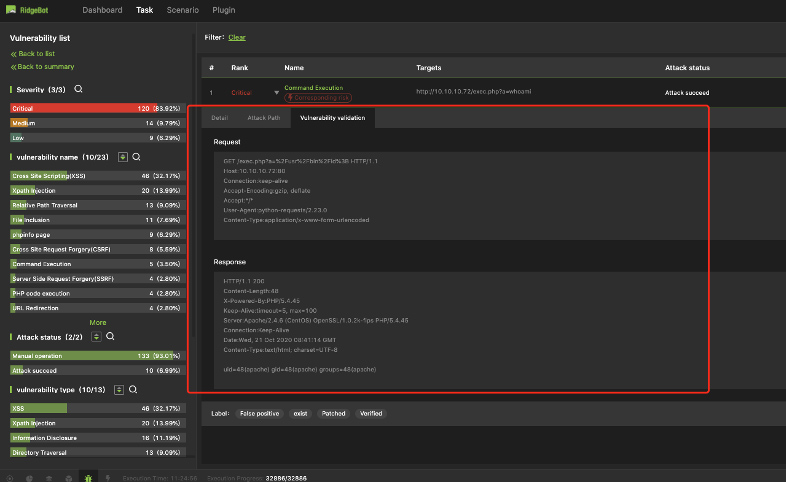Mark vulnerability as Patched

333,413
